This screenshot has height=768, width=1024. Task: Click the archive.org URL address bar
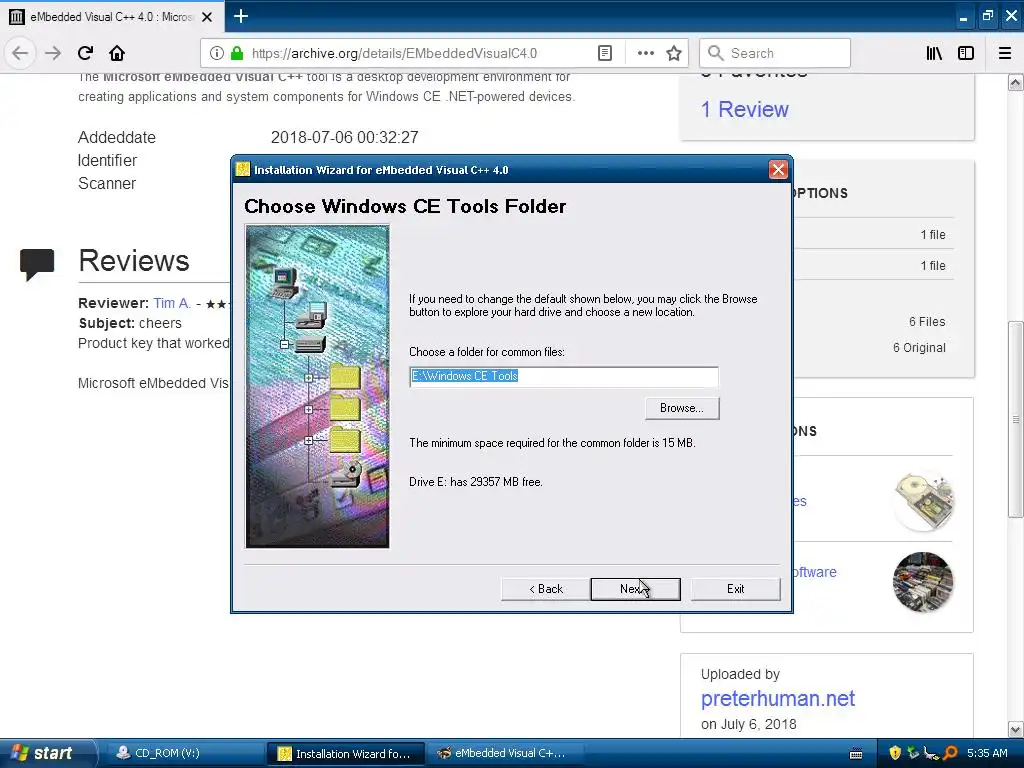[394, 54]
